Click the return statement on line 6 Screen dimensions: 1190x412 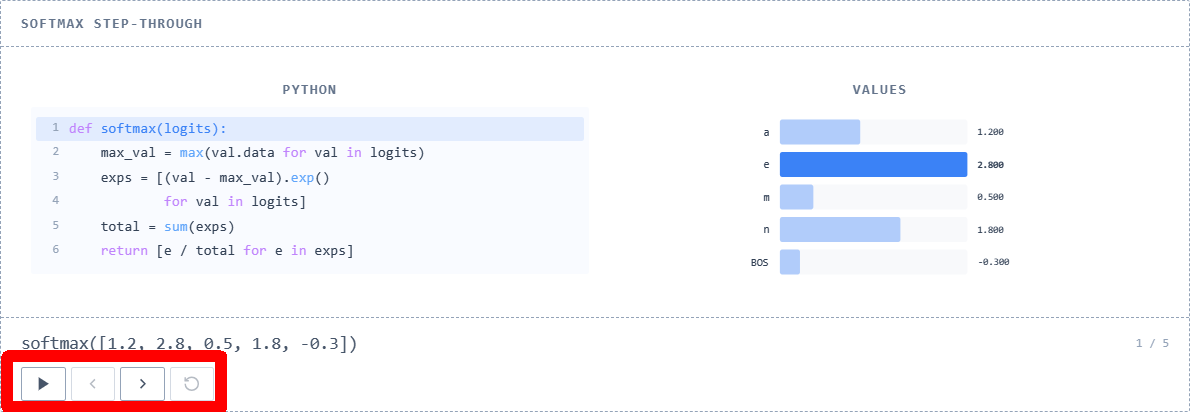(226, 250)
